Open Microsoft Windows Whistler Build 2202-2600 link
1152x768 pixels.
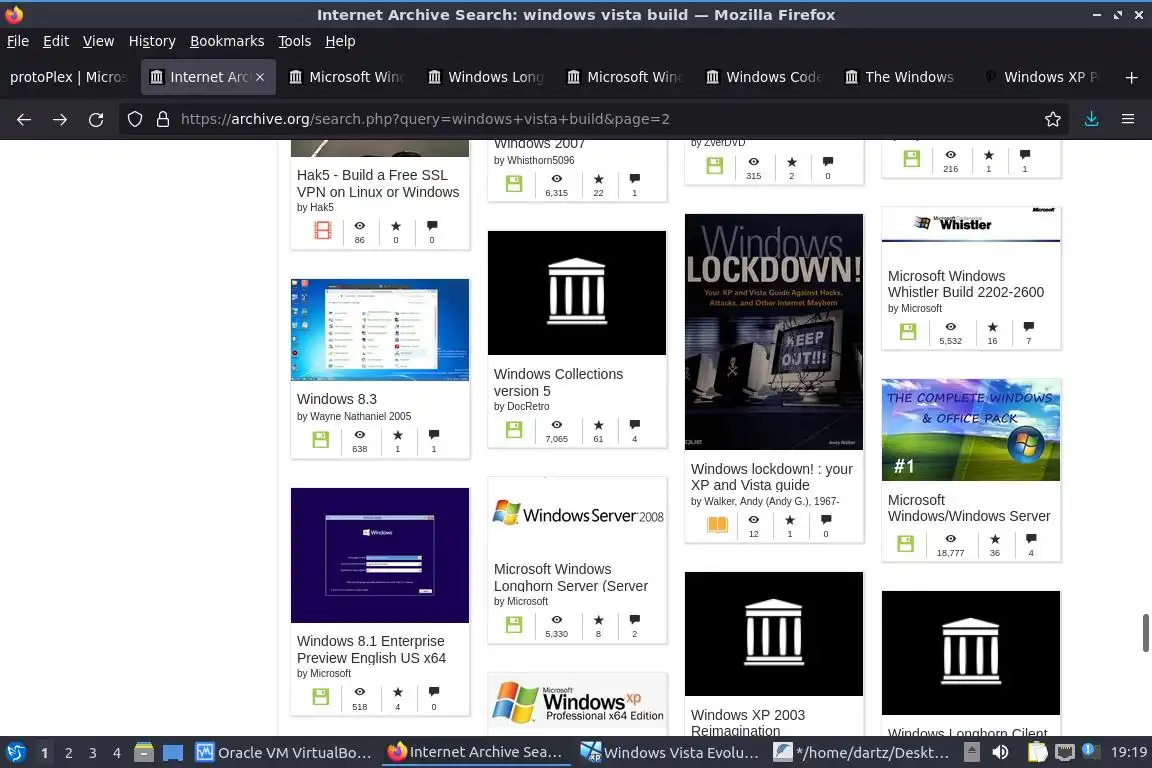click(x=965, y=284)
